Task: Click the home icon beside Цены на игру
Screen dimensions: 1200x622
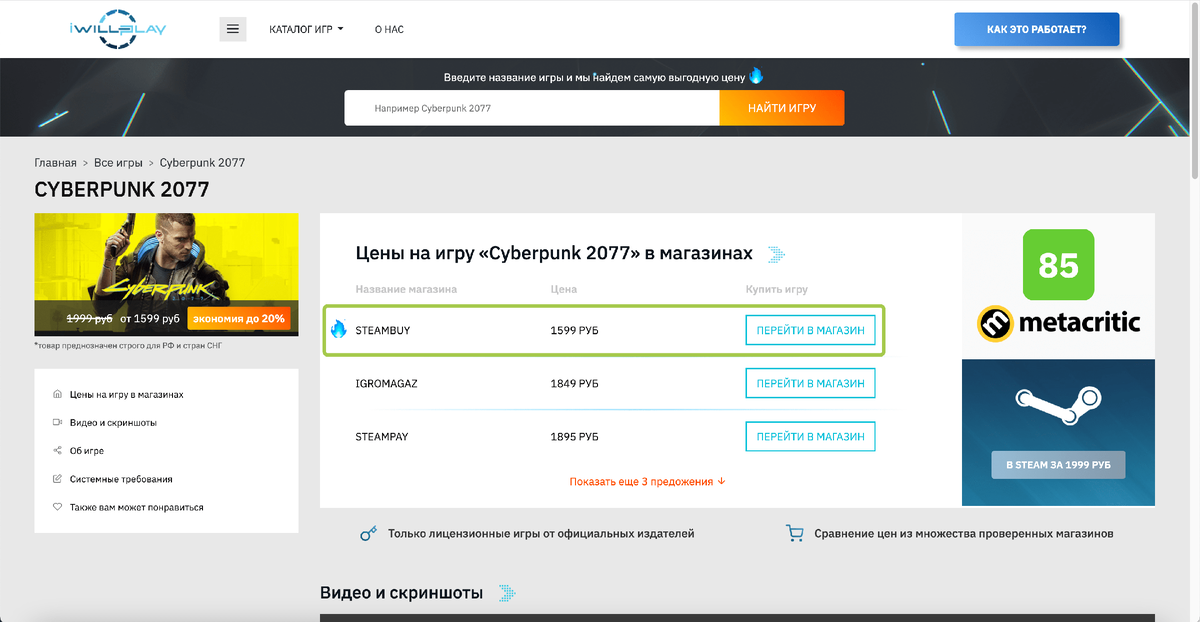Action: pyautogui.click(x=57, y=394)
